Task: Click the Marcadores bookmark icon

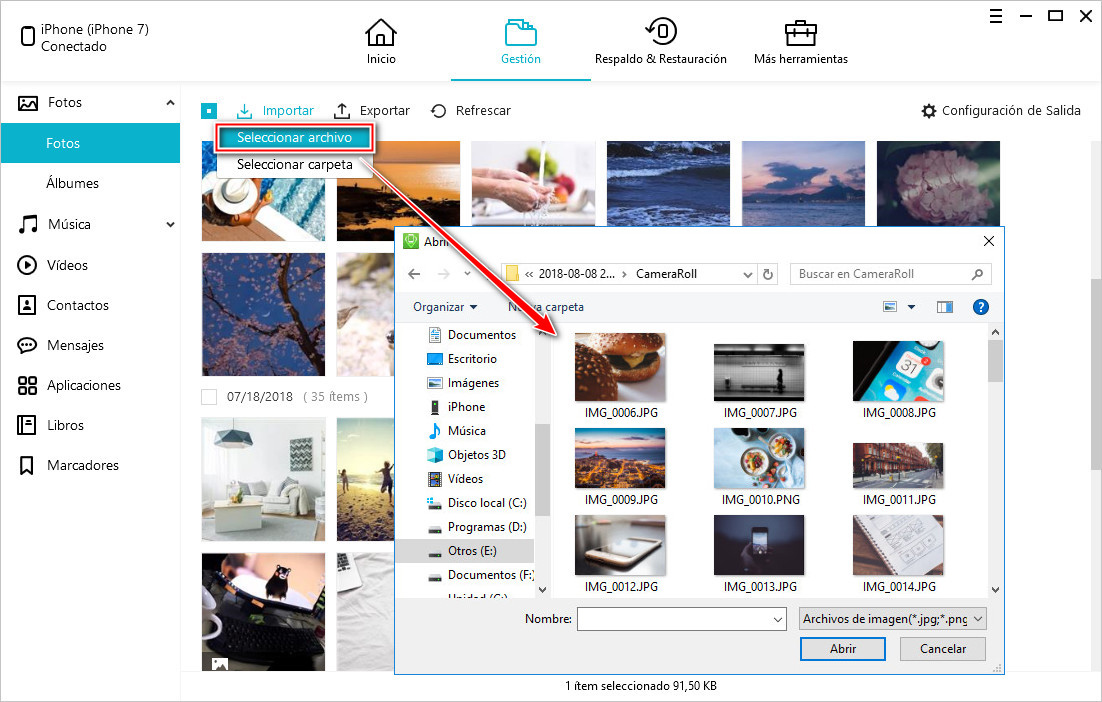Action: pos(27,465)
